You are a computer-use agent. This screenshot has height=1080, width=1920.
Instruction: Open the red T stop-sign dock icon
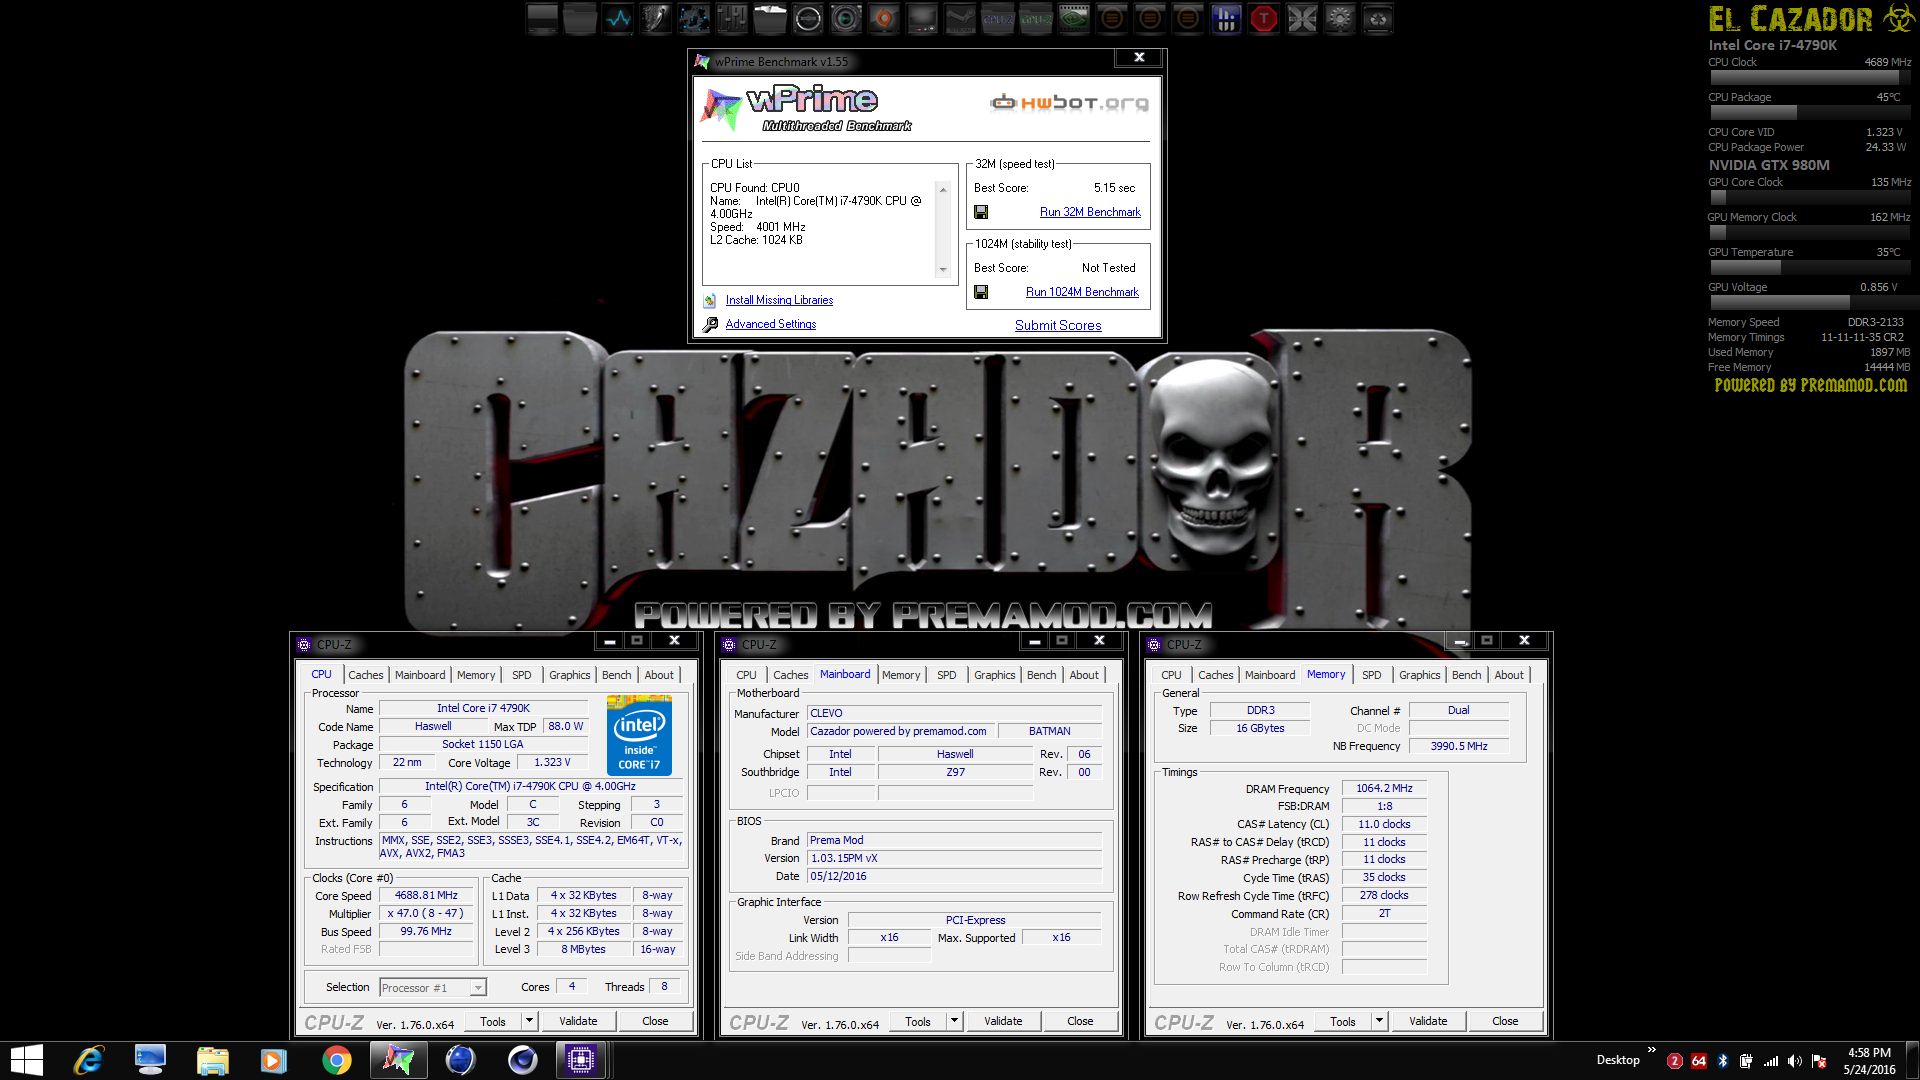point(1264,19)
